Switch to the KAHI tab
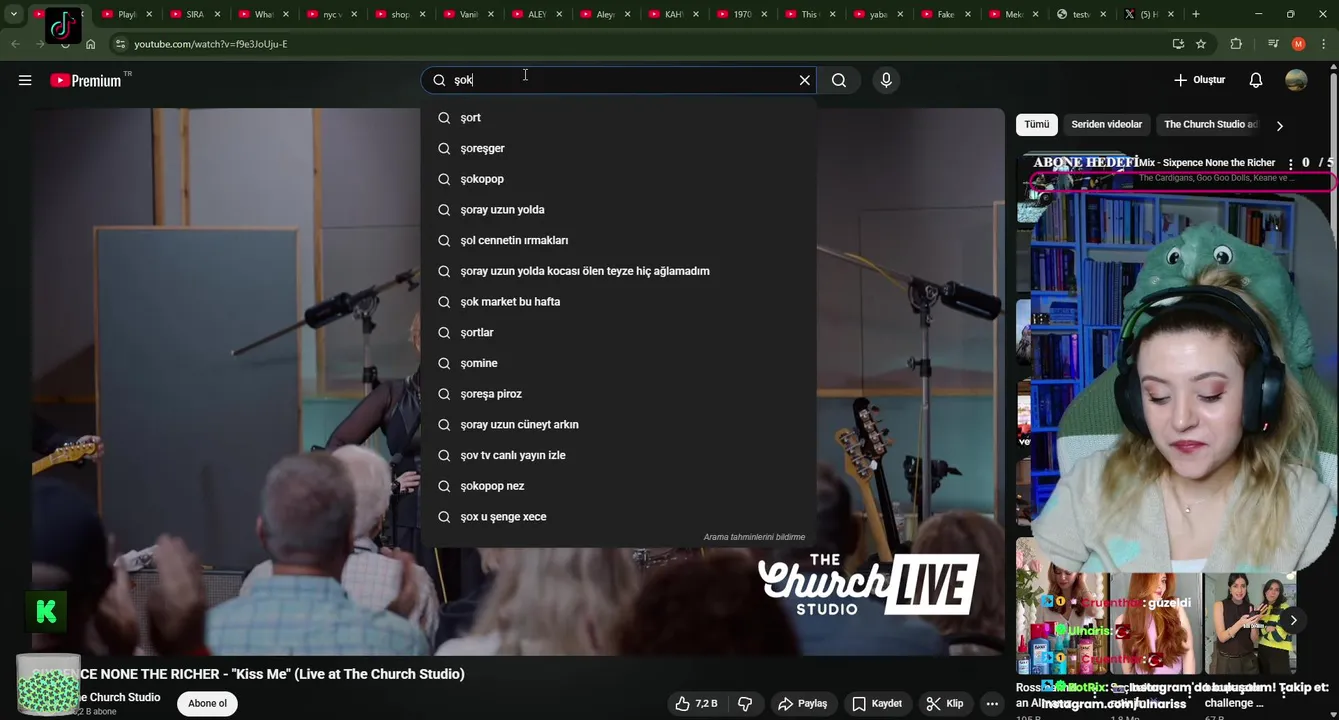The height and width of the screenshot is (720, 1339). point(674,14)
